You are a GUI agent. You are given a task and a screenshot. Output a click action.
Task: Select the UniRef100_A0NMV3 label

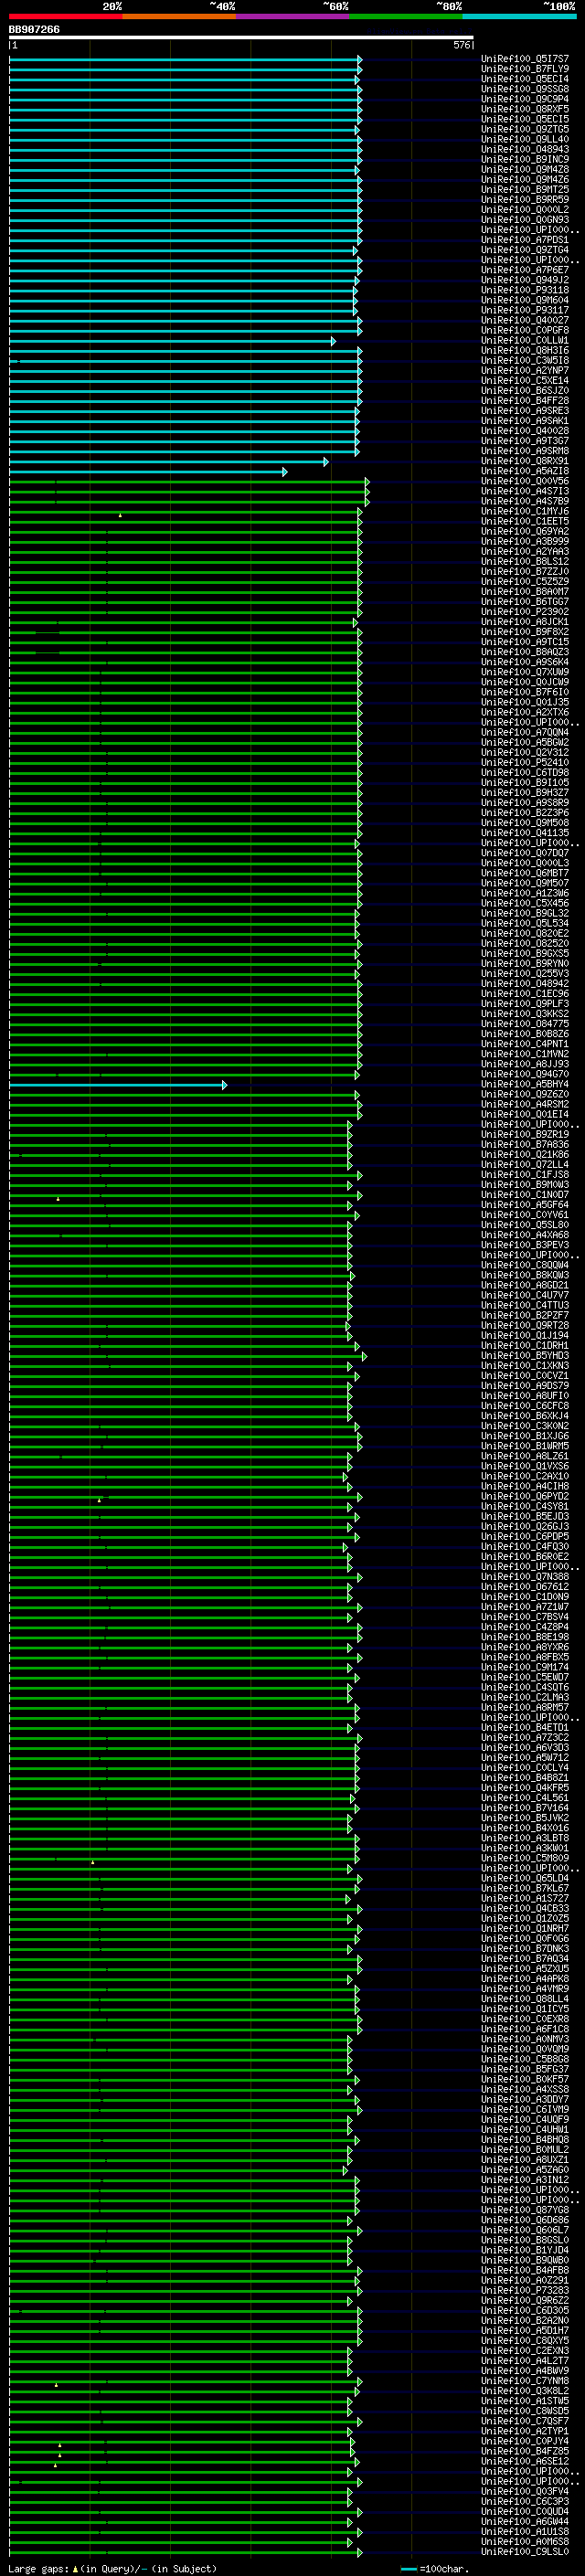pos(525,2039)
